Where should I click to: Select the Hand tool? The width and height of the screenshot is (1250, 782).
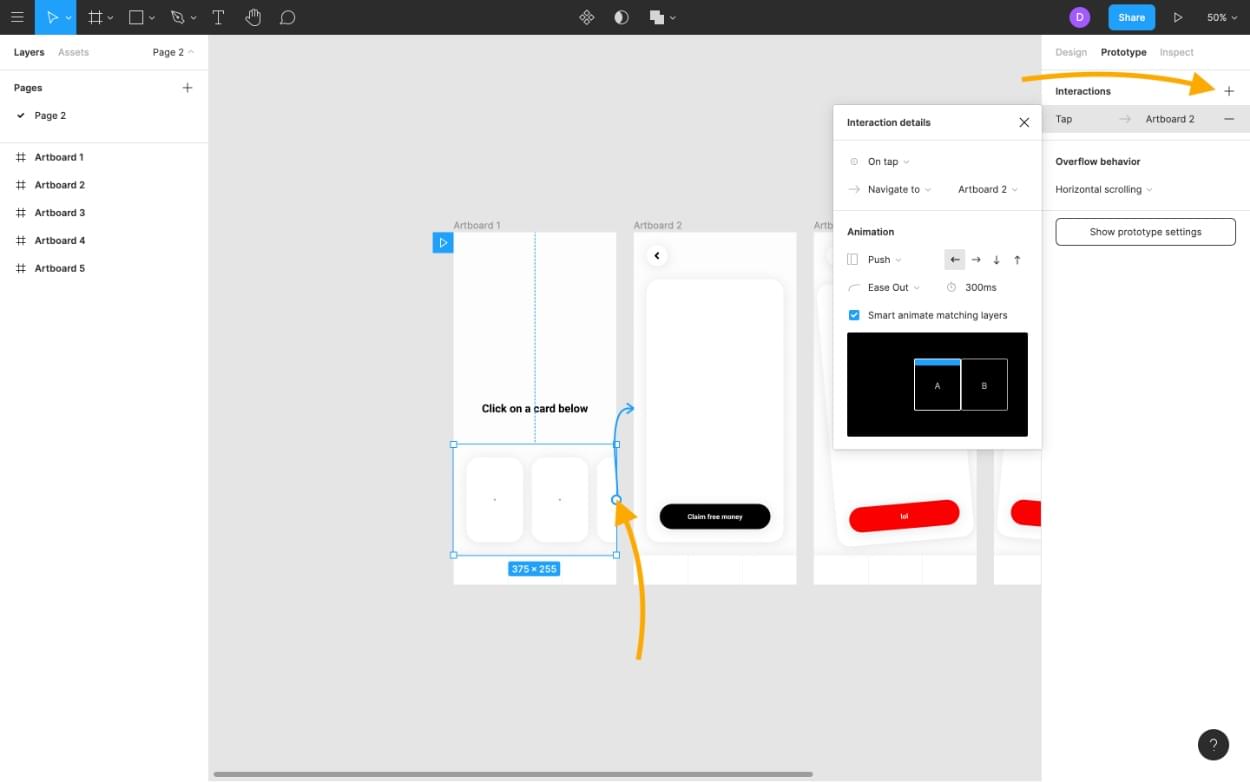coord(253,17)
